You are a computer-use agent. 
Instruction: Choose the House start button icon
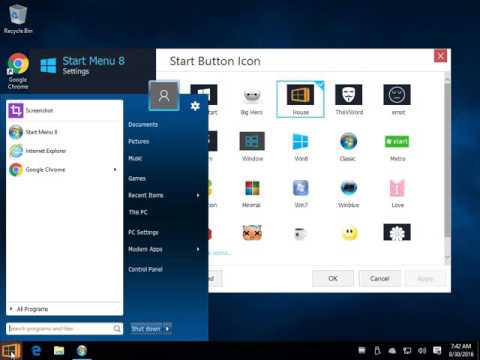[300, 99]
